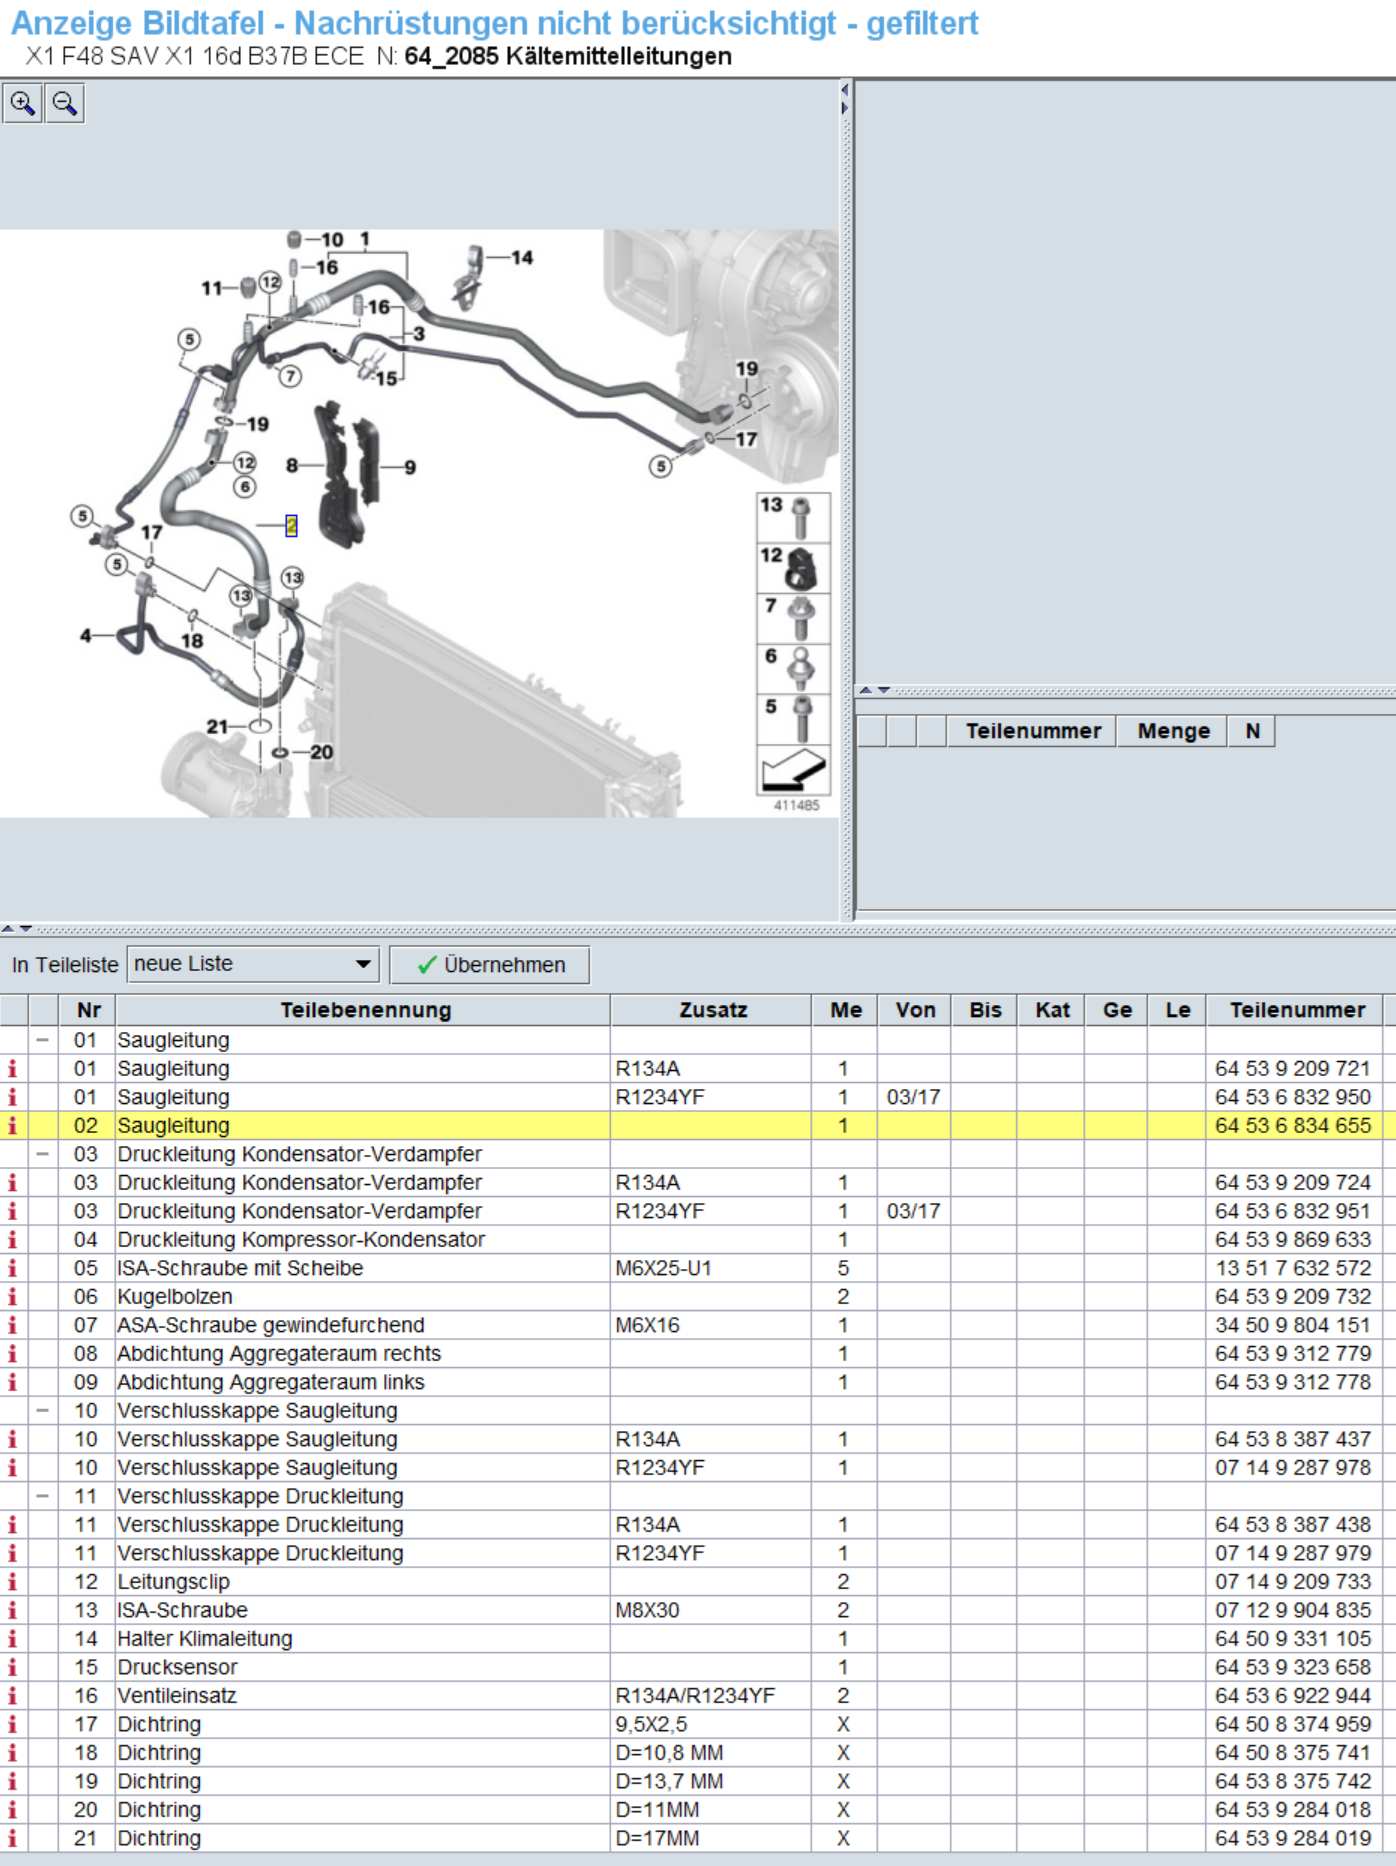Open info icon for Ventileinsatz row
The height and width of the screenshot is (1866, 1396).
click(x=13, y=1695)
